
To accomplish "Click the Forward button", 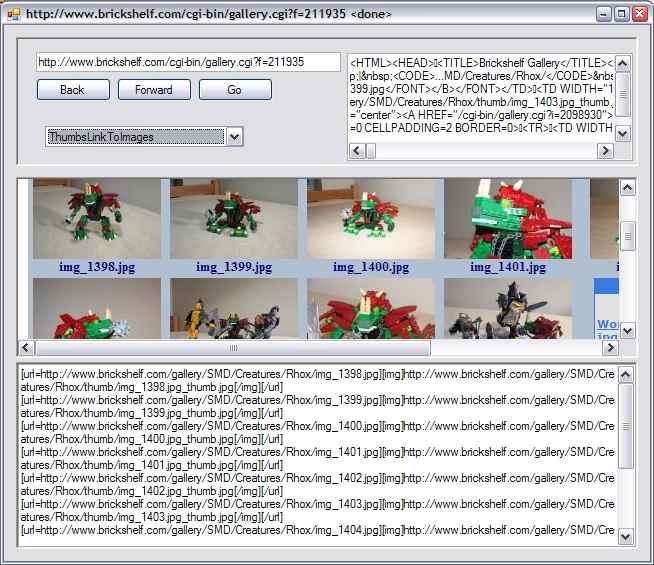I will 153,90.
